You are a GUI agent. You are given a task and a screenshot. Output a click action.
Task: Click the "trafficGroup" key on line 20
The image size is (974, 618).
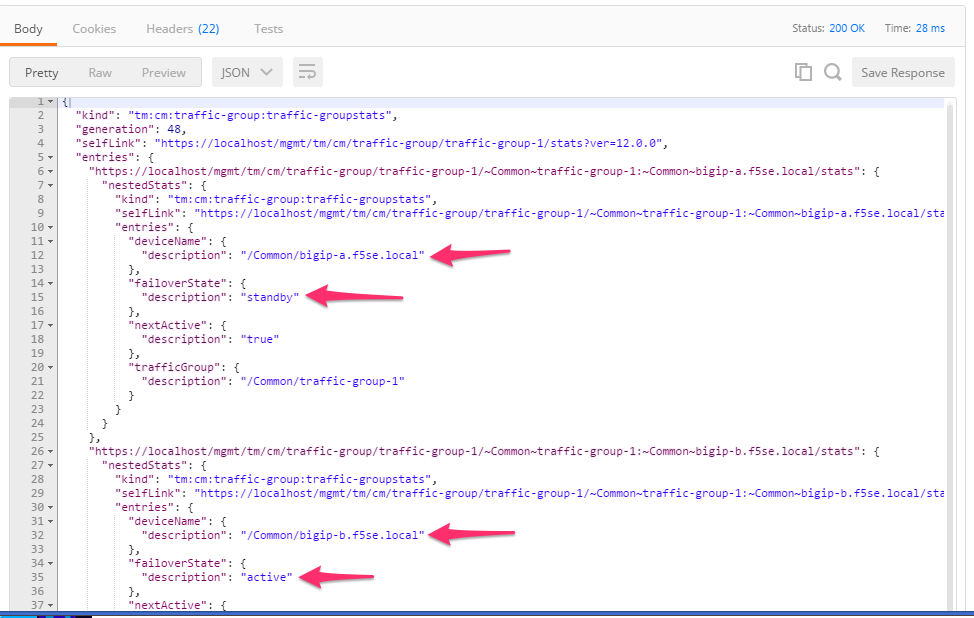(x=174, y=367)
